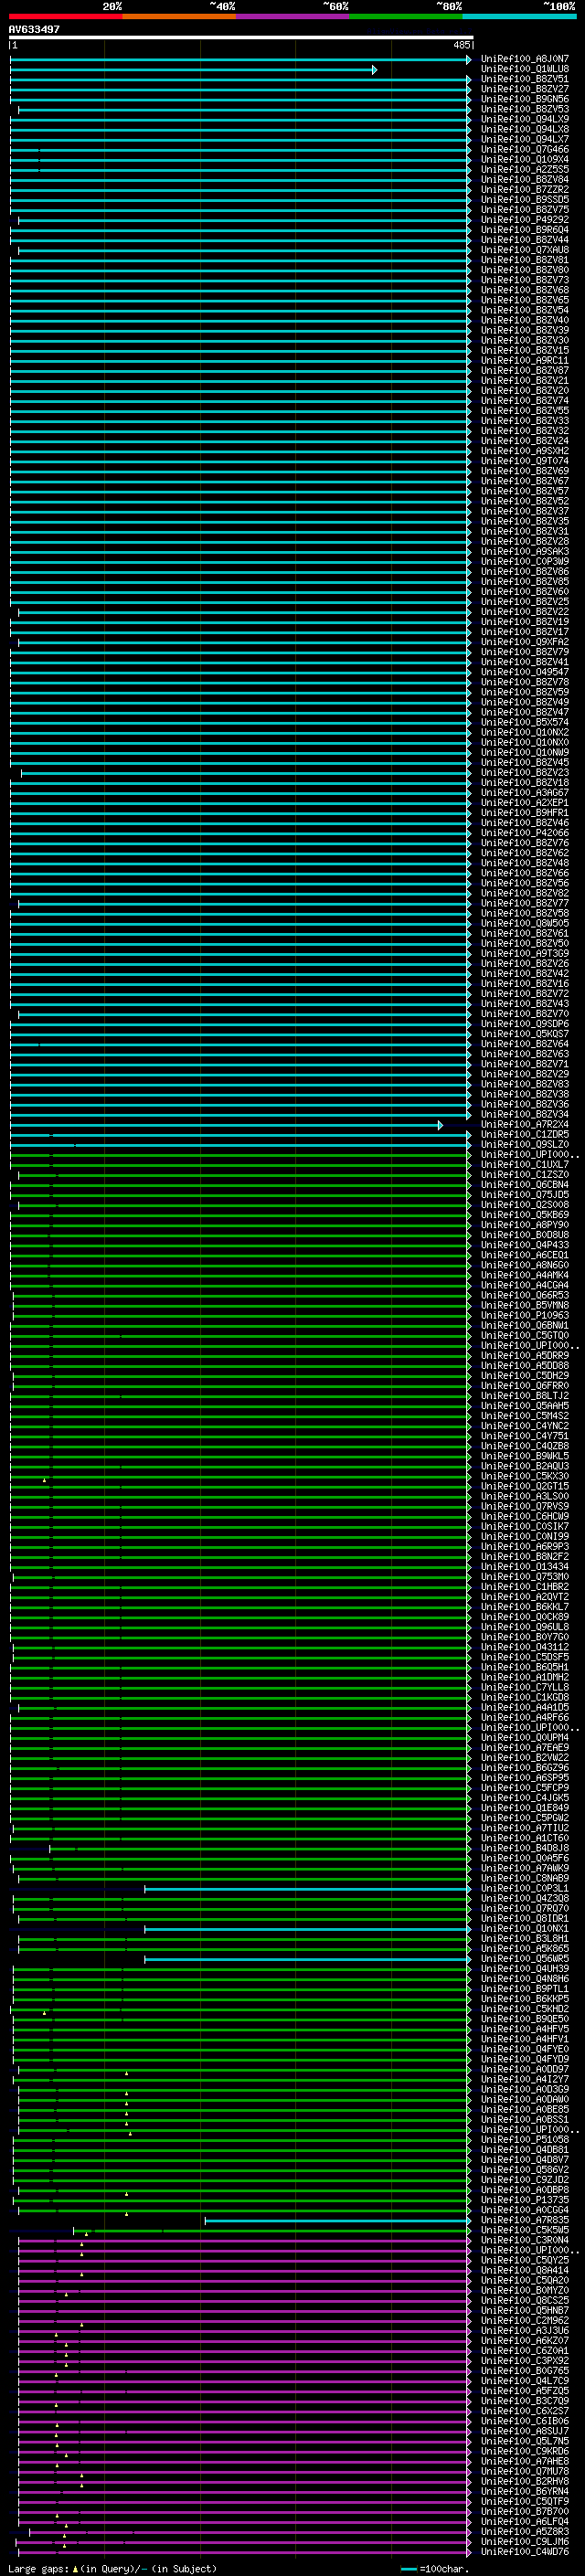Click the short cyan alignment bar for Q1WLU8
The width and height of the screenshot is (585, 2576).
tap(194, 70)
